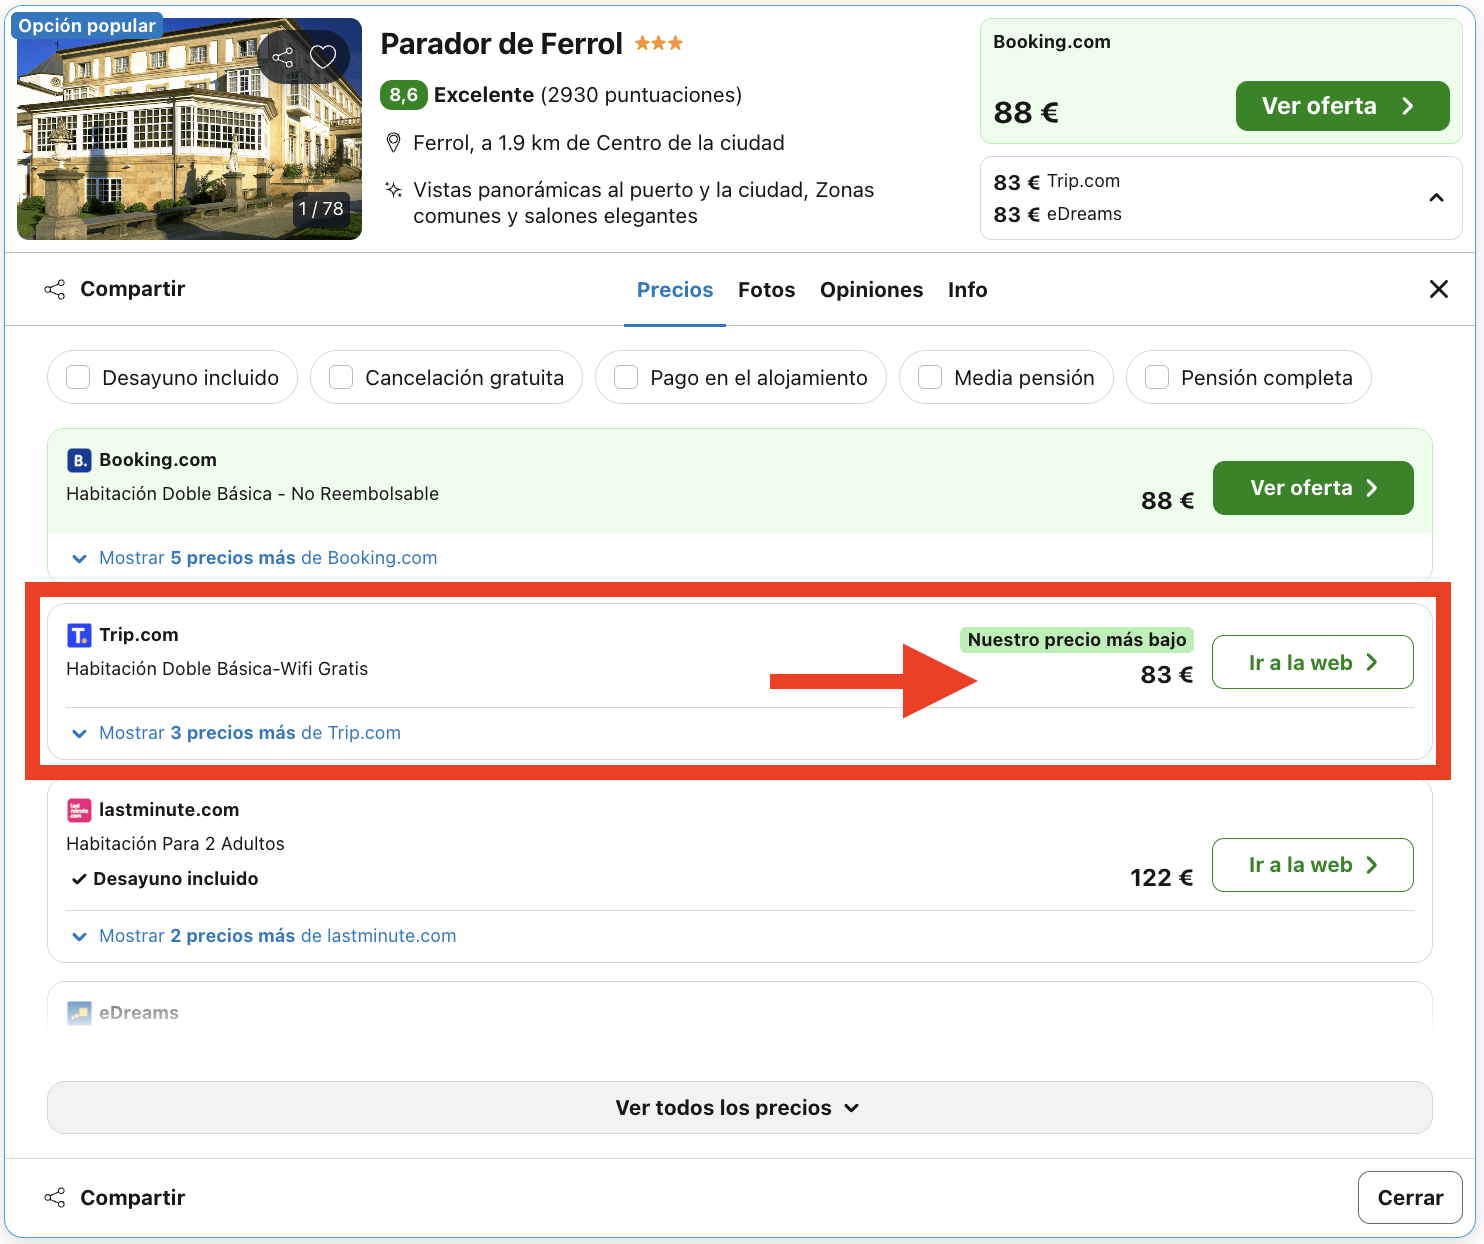Enable the Media pensión filter
1484x1244 pixels.
[x=929, y=377]
